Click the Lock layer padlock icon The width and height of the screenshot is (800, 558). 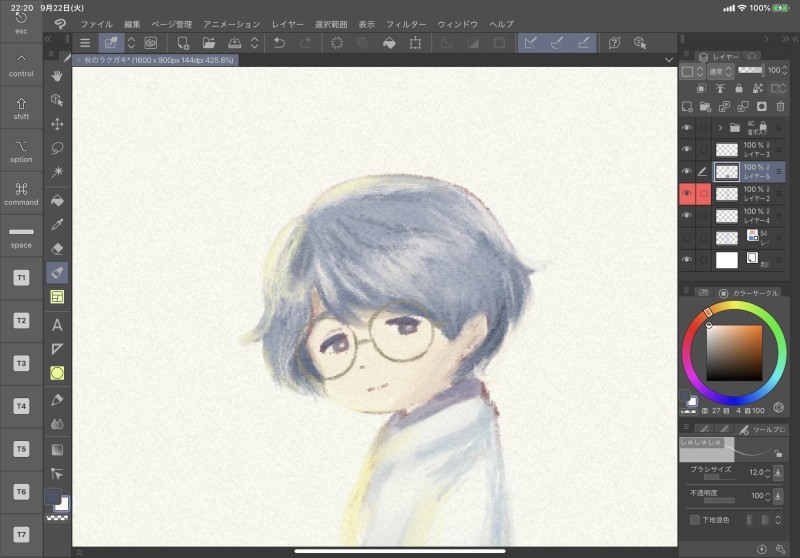pos(739,89)
